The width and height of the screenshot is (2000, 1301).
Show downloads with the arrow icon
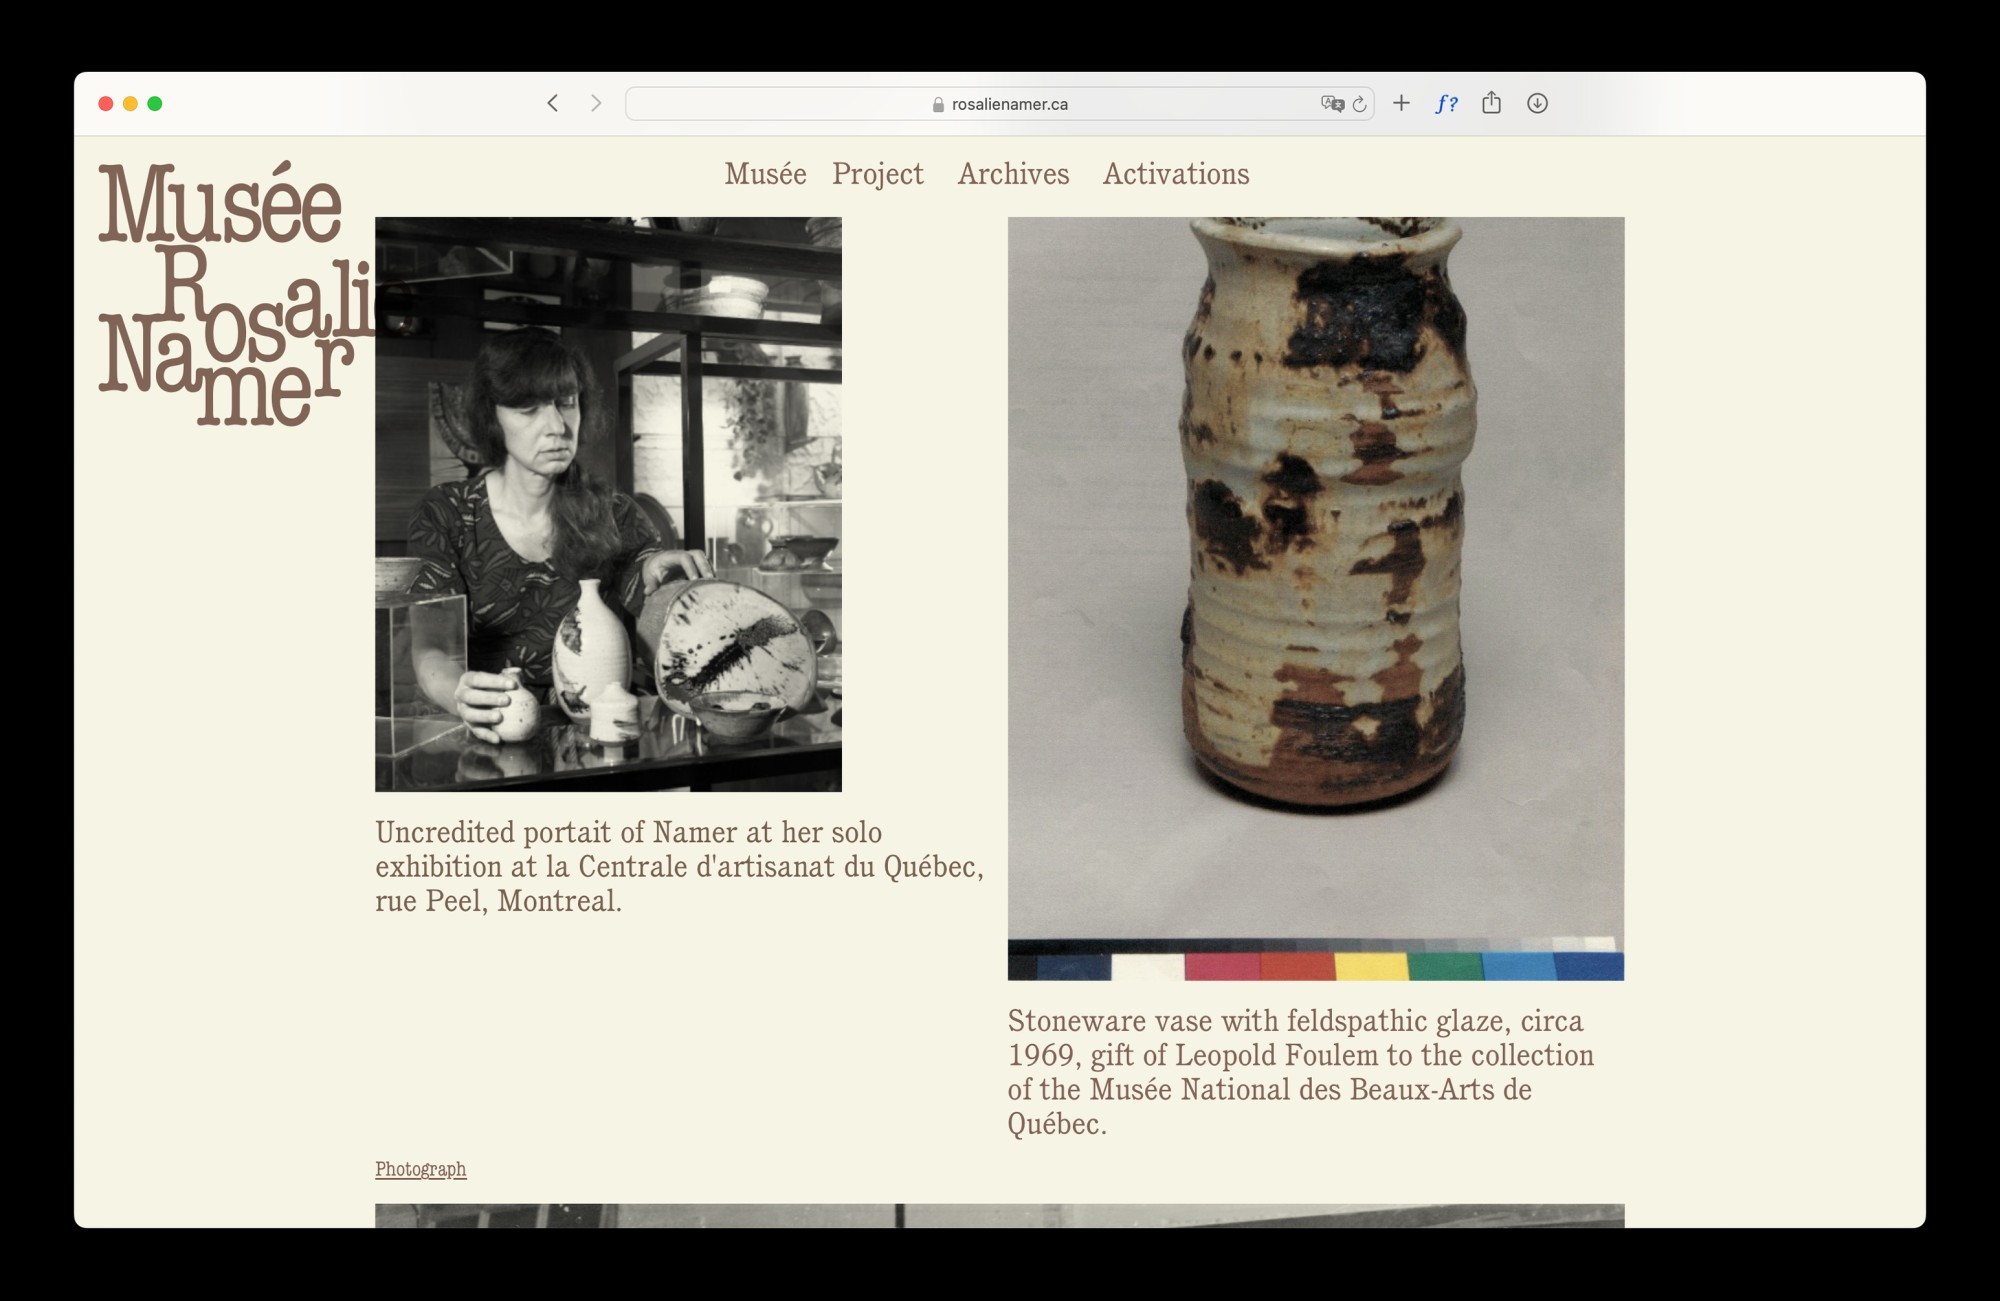[1537, 103]
